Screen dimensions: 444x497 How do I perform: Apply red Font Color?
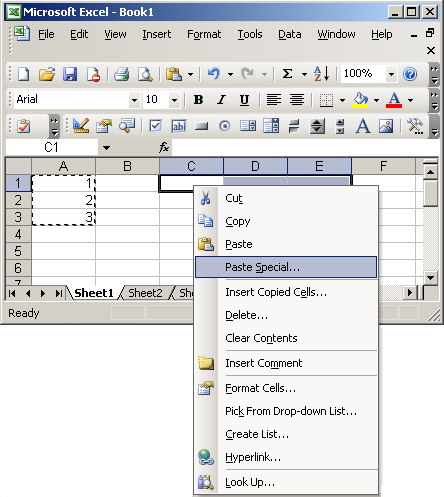tap(394, 100)
